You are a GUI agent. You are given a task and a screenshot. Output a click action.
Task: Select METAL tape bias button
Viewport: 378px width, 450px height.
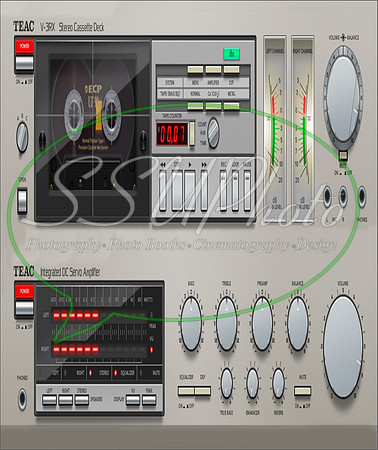[x=231, y=106]
